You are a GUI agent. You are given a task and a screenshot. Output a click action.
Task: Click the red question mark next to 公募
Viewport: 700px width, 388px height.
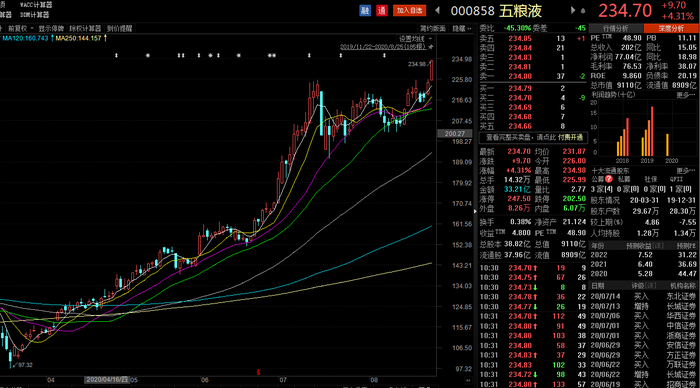608,179
